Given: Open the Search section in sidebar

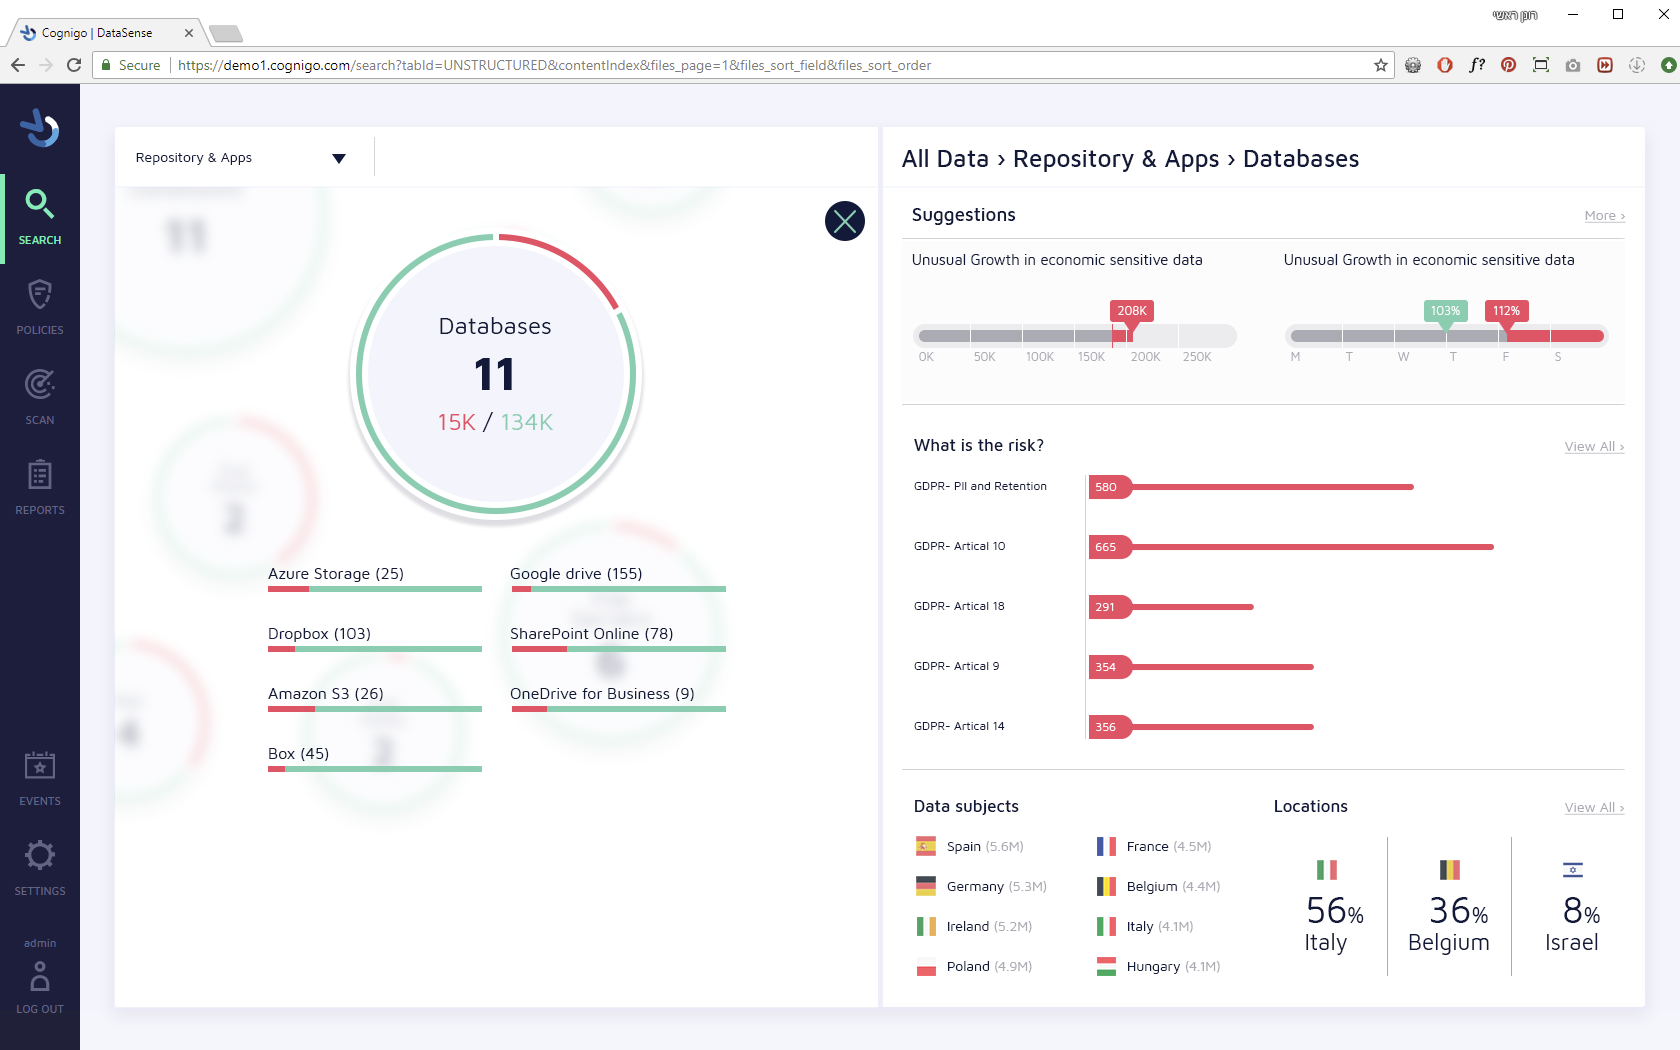Looking at the screenshot, I should [40, 217].
